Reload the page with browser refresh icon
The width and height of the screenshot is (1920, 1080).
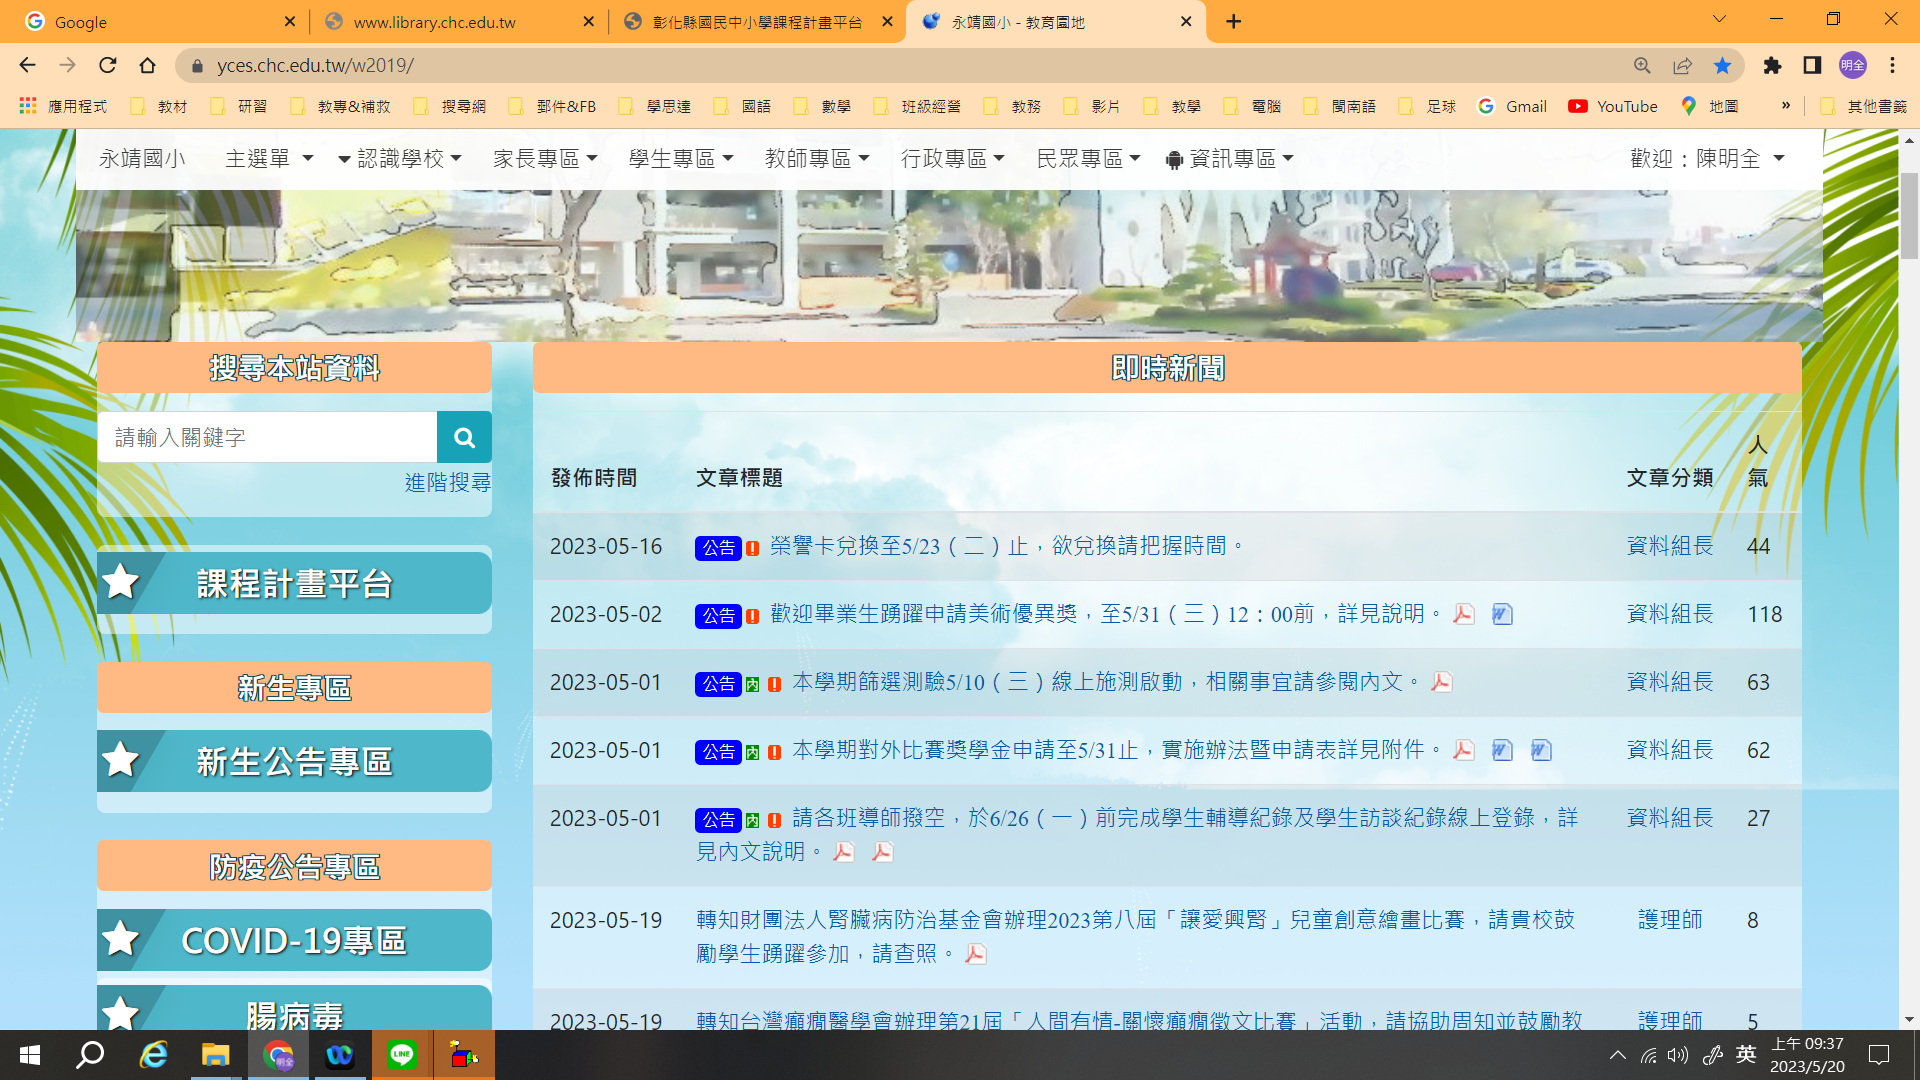108,65
